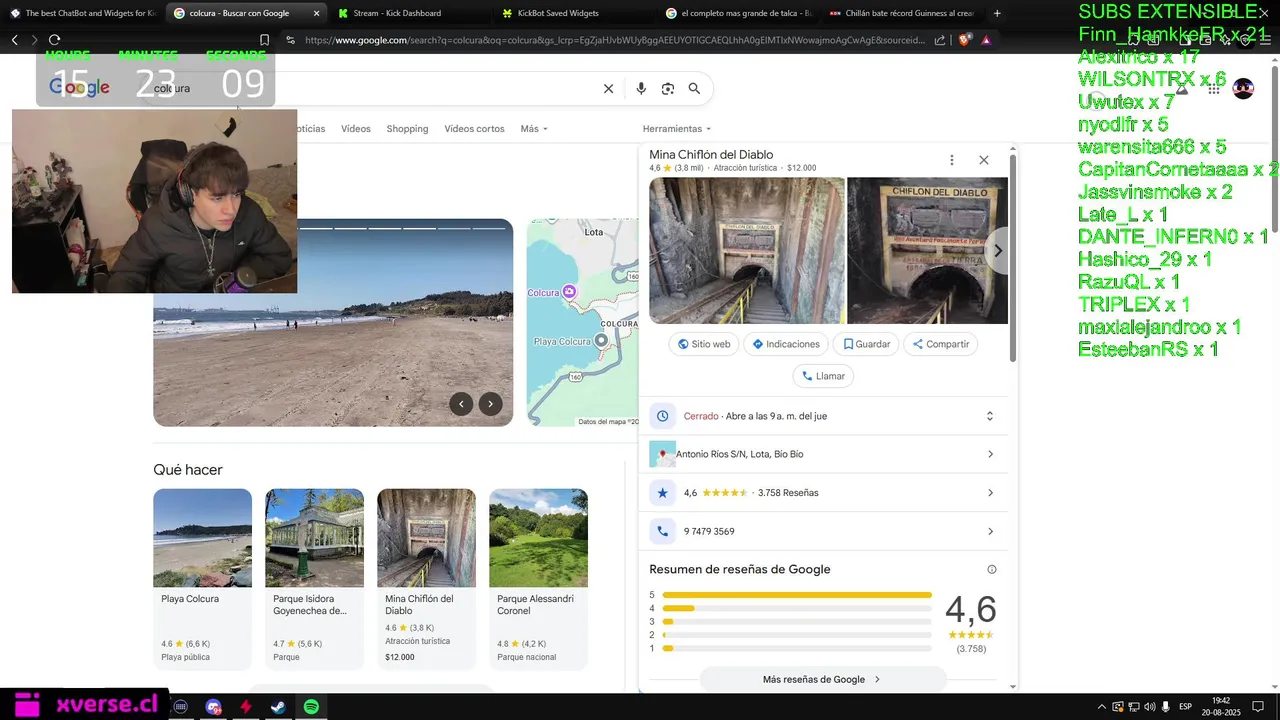Go to previous beach carousel photo
Viewport: 1280px width, 720px height.
click(x=461, y=404)
